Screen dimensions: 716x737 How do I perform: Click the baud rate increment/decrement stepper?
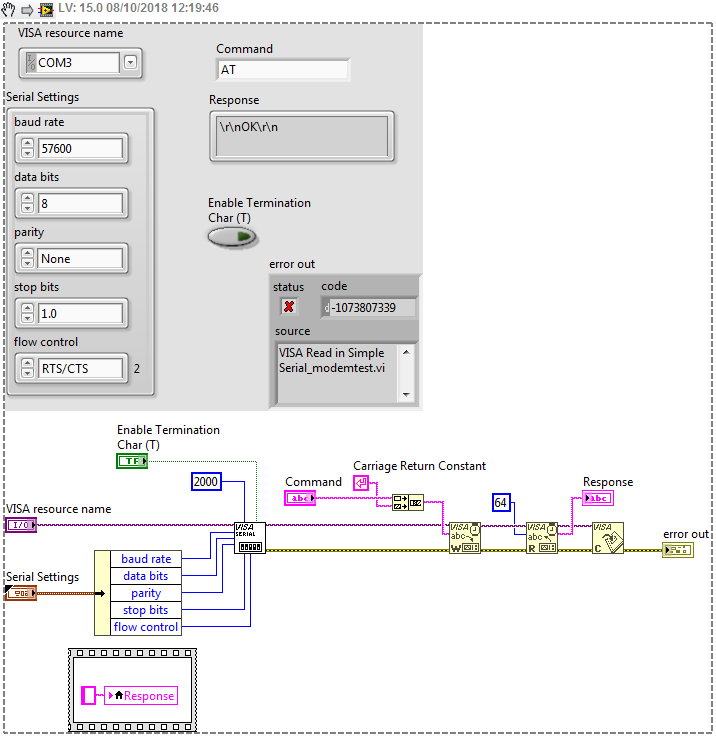28,149
